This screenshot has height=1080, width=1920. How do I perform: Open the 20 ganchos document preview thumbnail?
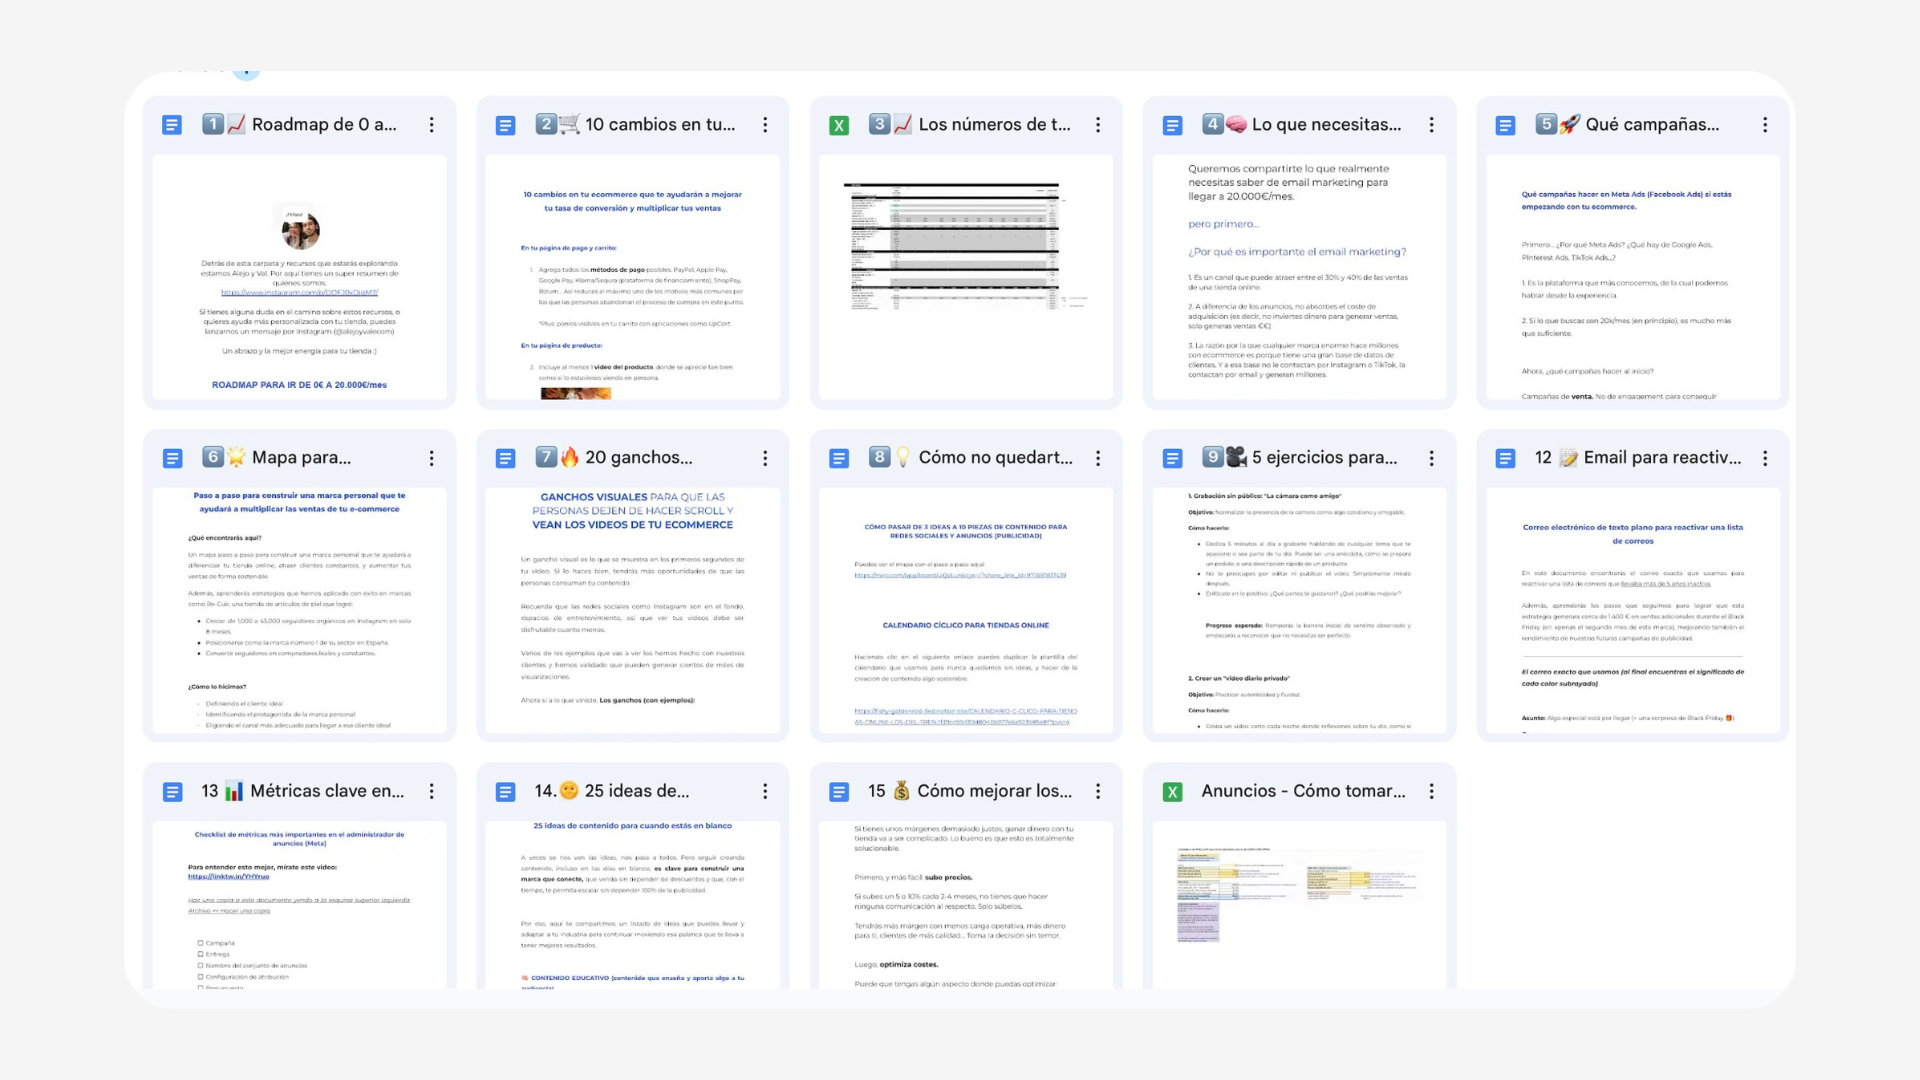click(632, 610)
